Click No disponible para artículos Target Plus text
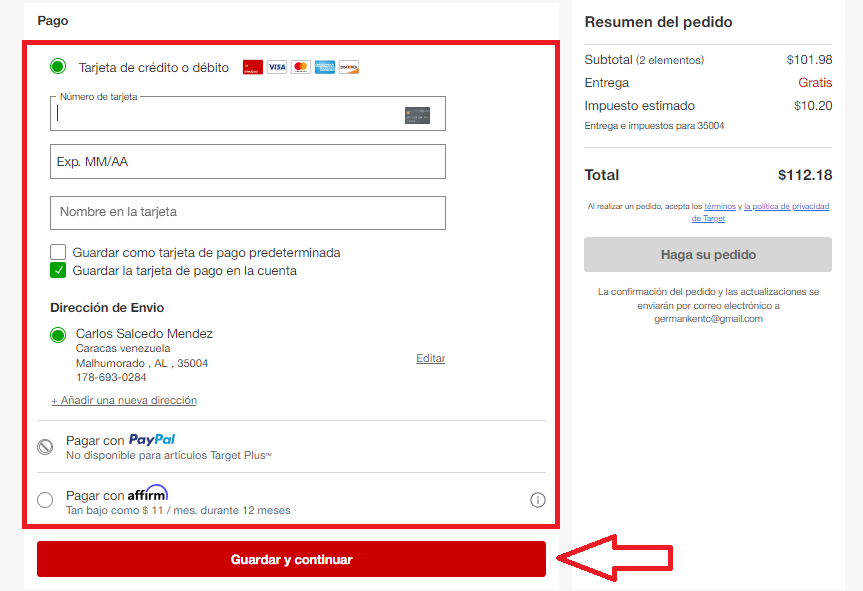This screenshot has width=863, height=591. 168,456
